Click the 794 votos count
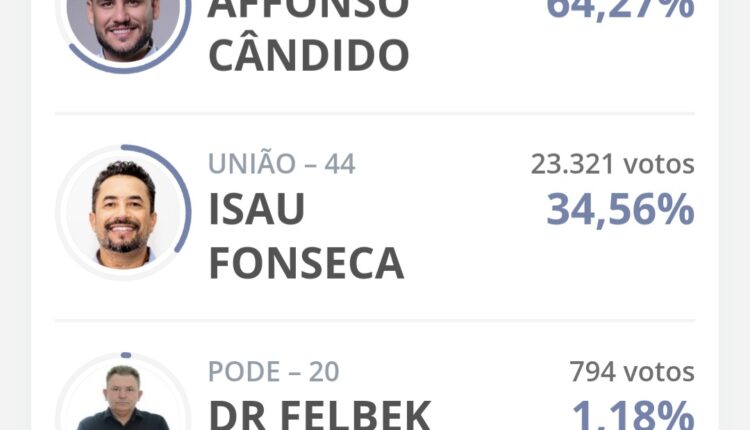Viewport: 750px width, 430px height. (x=632, y=372)
